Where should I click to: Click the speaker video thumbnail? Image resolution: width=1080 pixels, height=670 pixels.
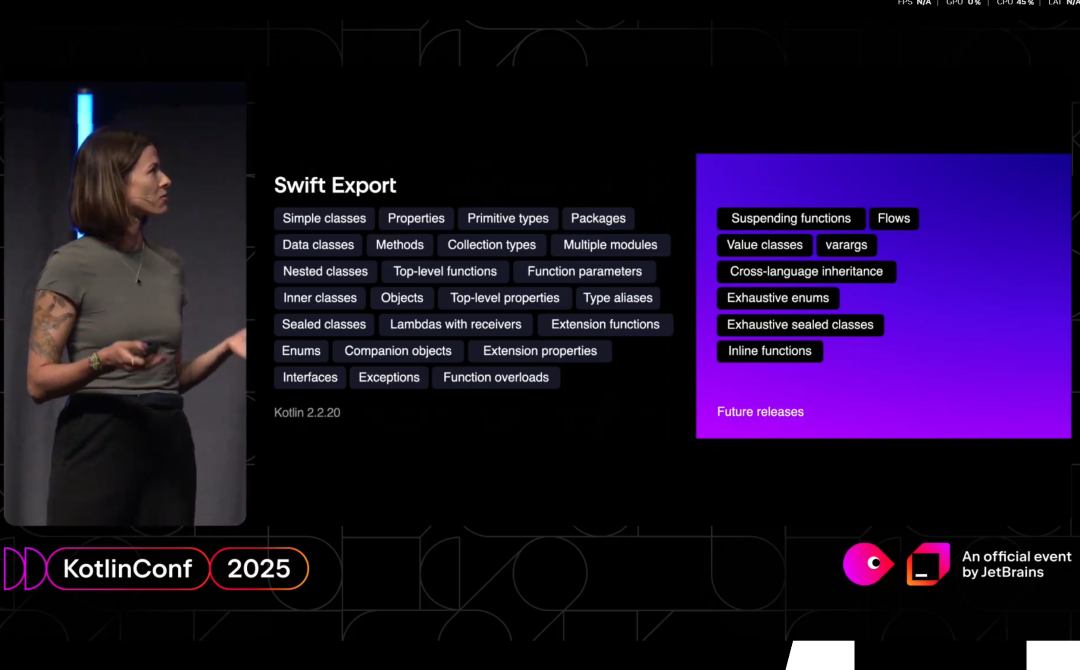click(125, 304)
